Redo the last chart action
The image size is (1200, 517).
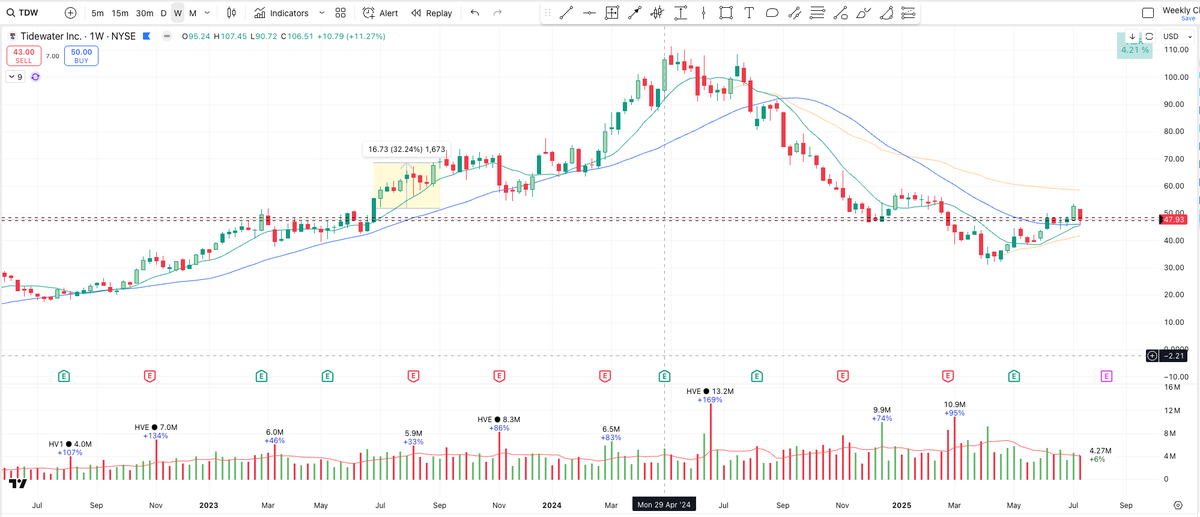click(498, 13)
